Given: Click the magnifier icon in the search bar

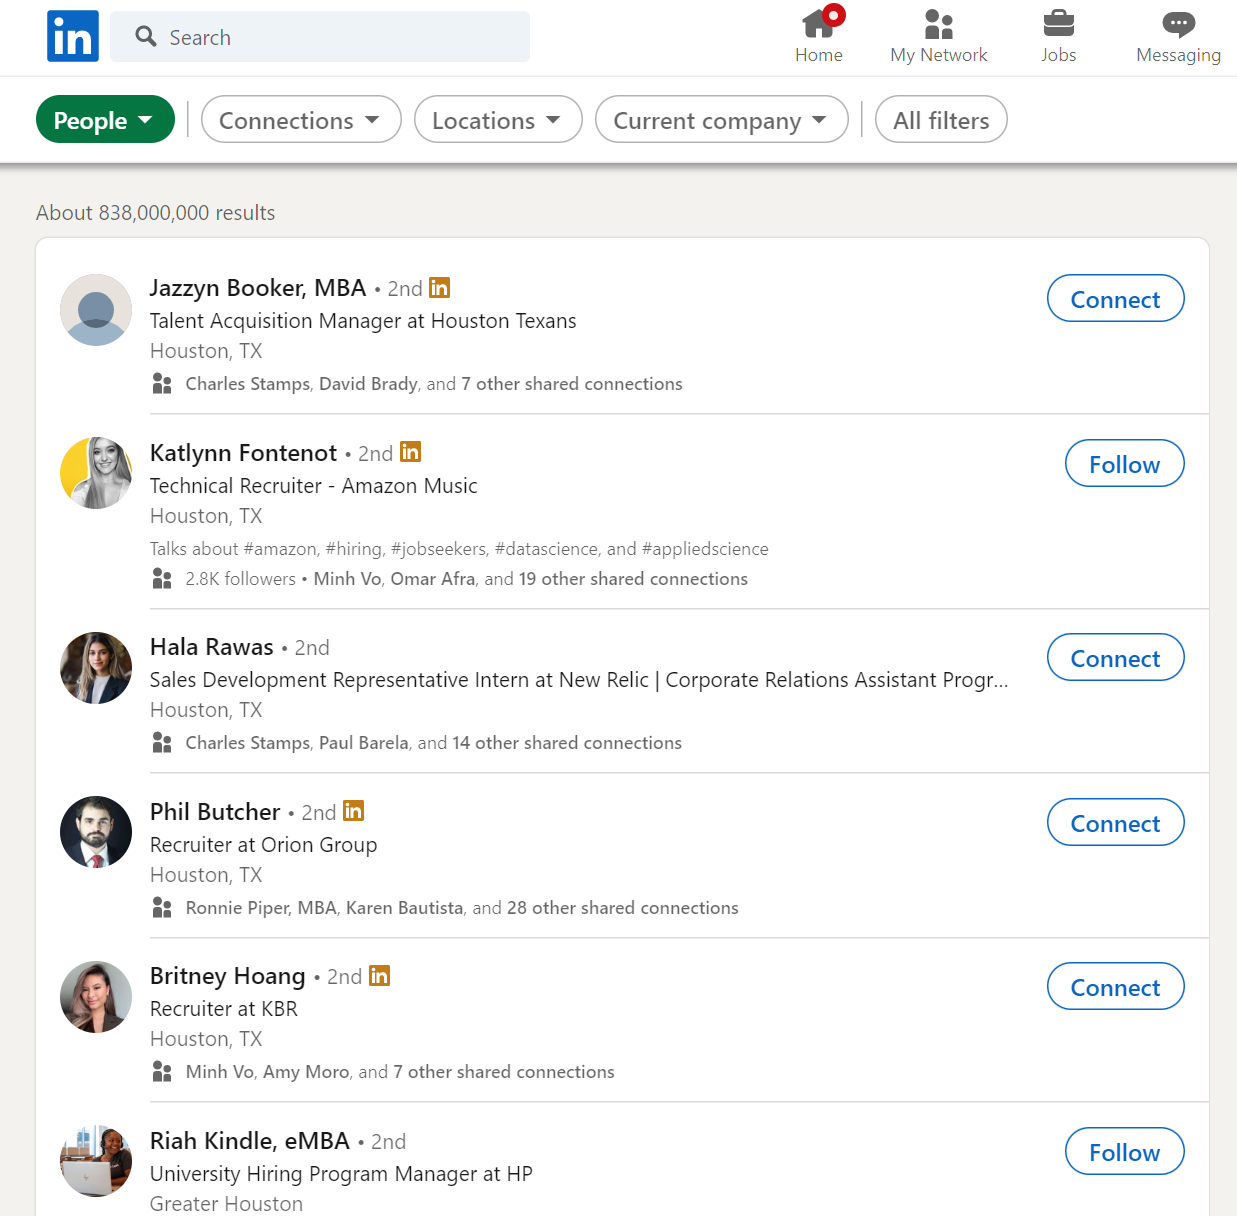Looking at the screenshot, I should pos(145,36).
